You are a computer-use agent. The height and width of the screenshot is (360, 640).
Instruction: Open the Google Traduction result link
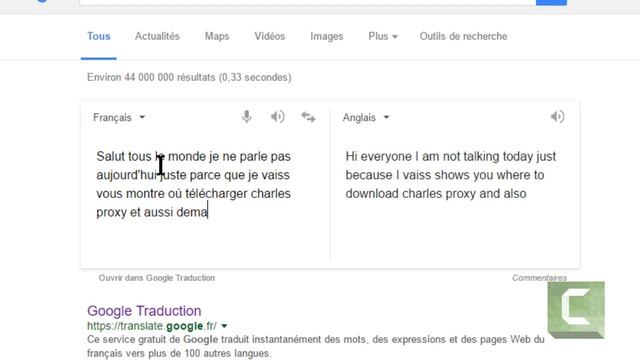pyautogui.click(x=144, y=311)
